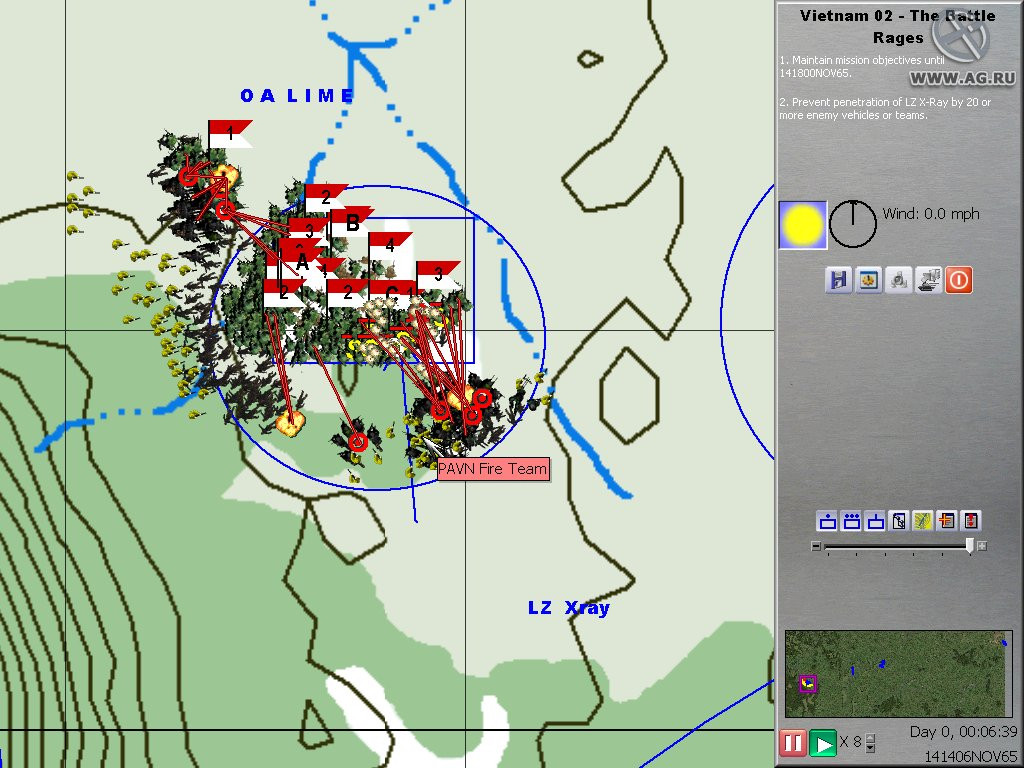Click the explosion marker south of the A flag
Screen dimensions: 1024x768
coord(290,423)
